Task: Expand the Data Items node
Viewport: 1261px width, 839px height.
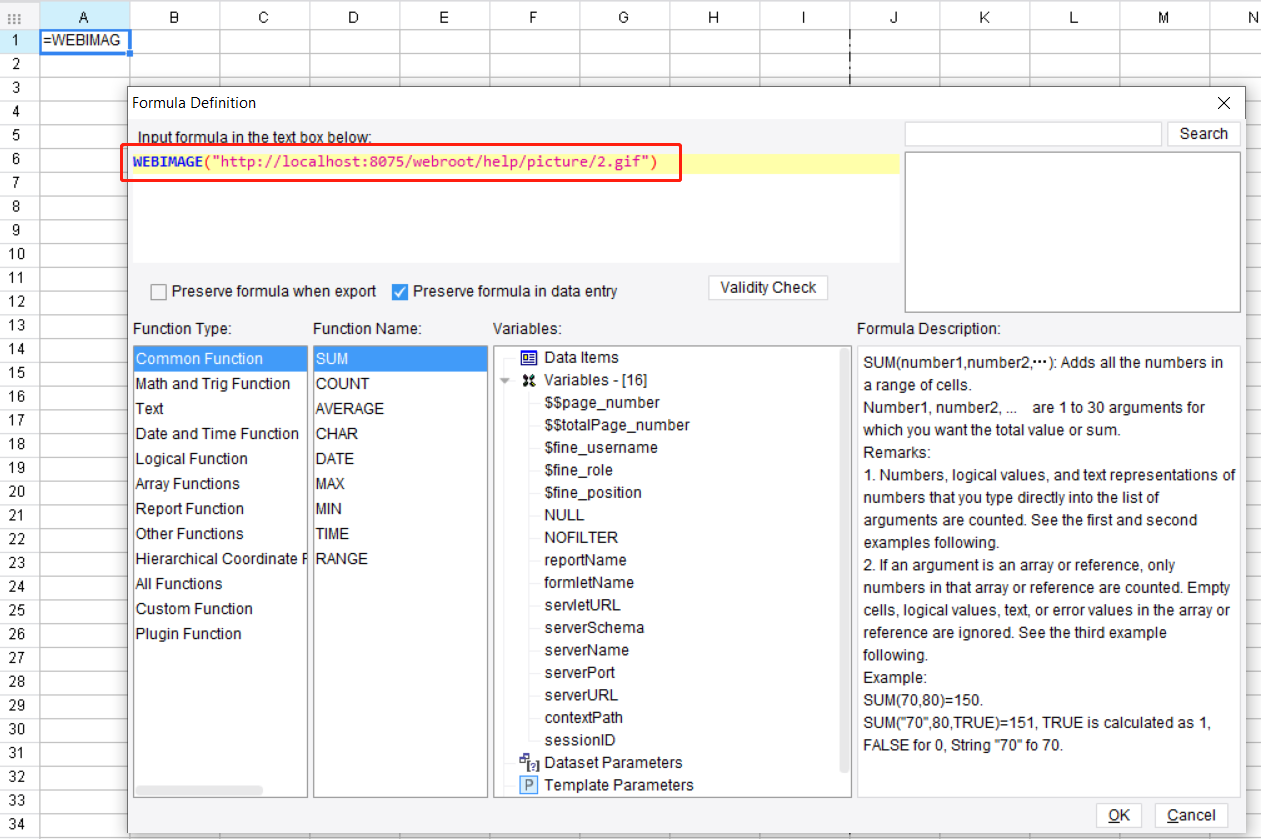Action: tap(506, 357)
